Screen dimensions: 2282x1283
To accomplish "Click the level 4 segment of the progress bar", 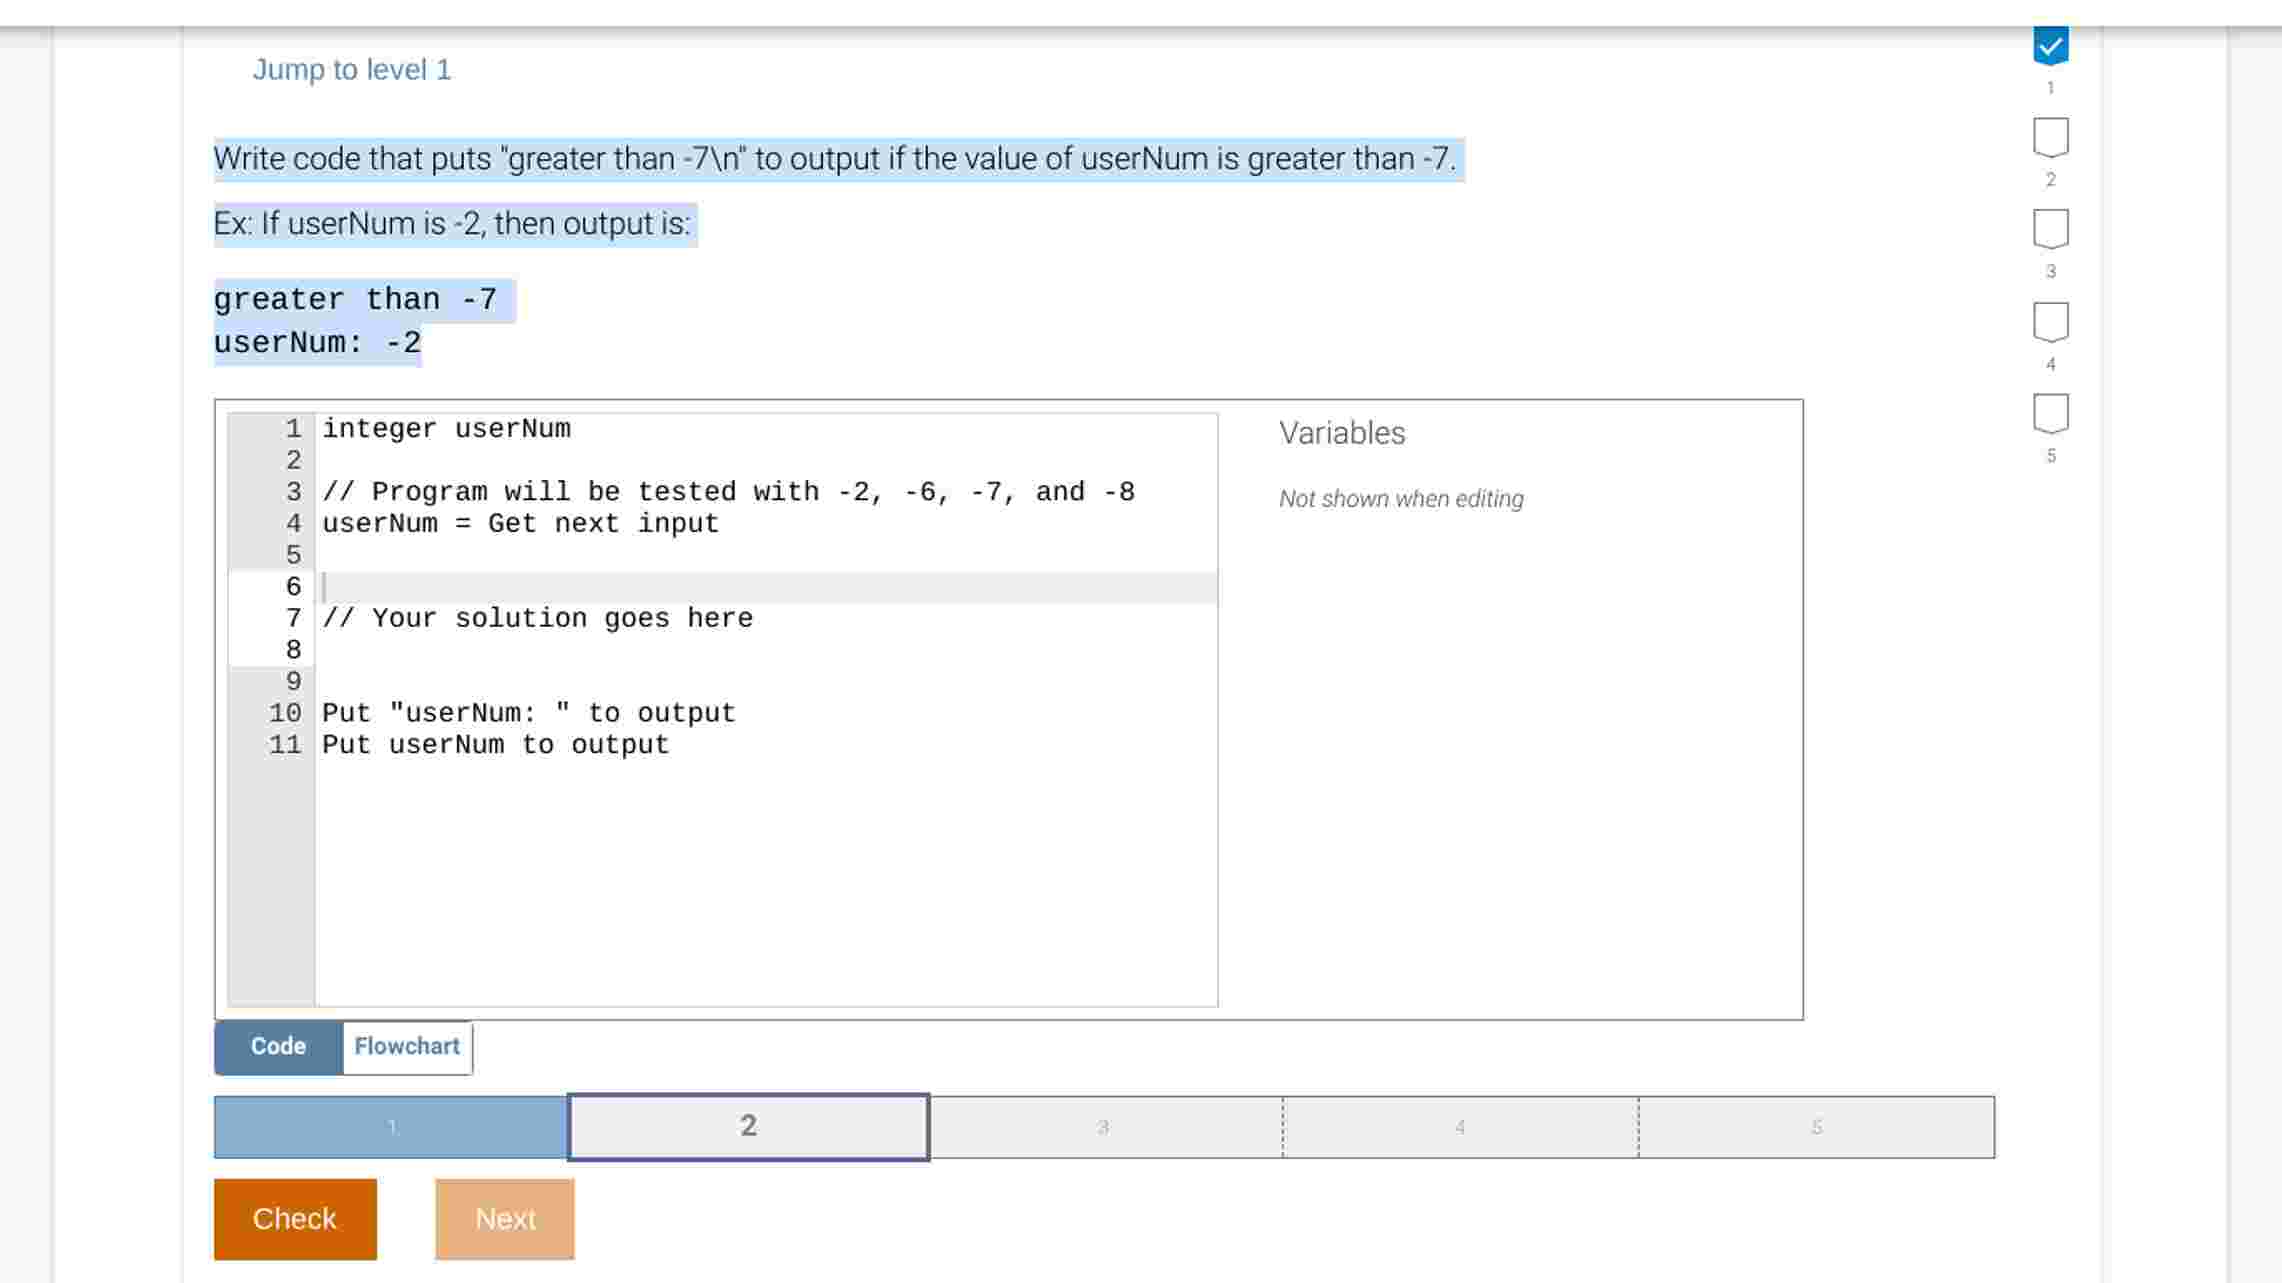I will tap(1460, 1127).
